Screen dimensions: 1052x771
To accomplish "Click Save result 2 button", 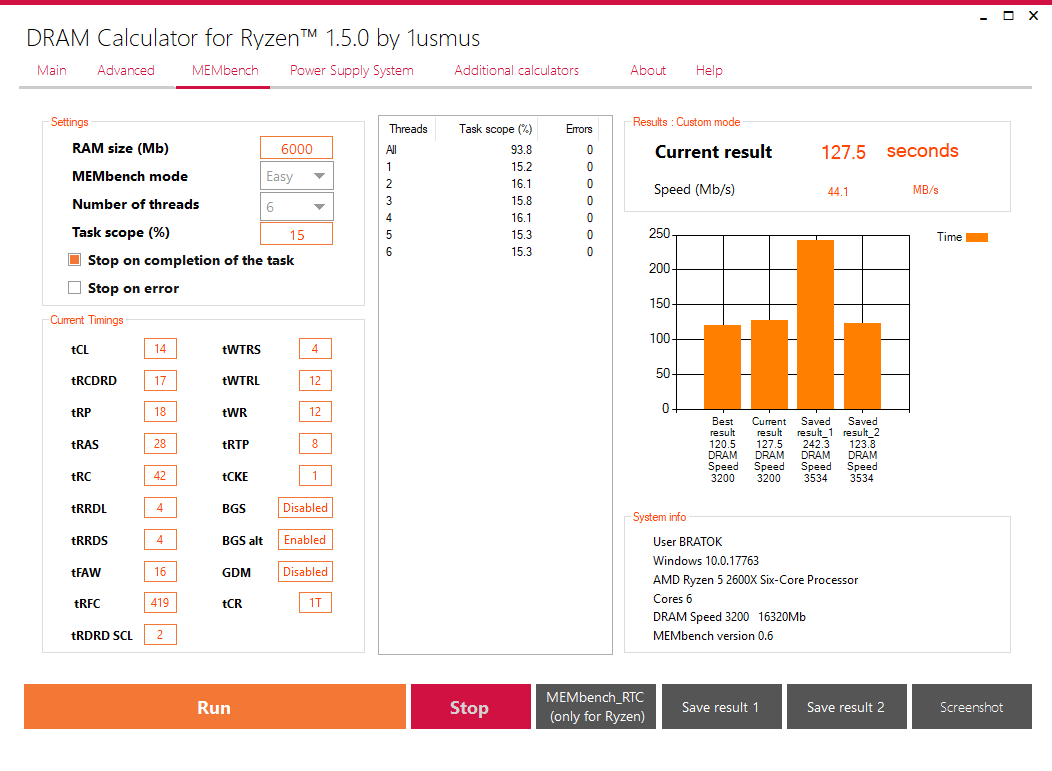I will (847, 707).
